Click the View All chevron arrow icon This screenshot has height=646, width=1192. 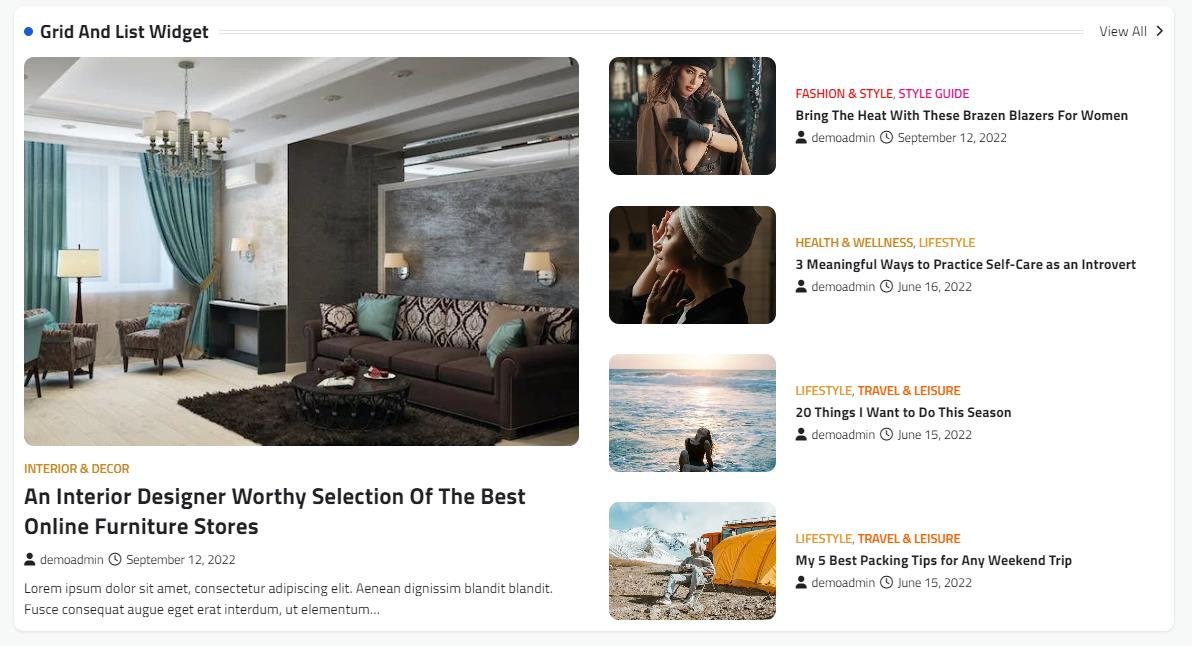(1159, 31)
